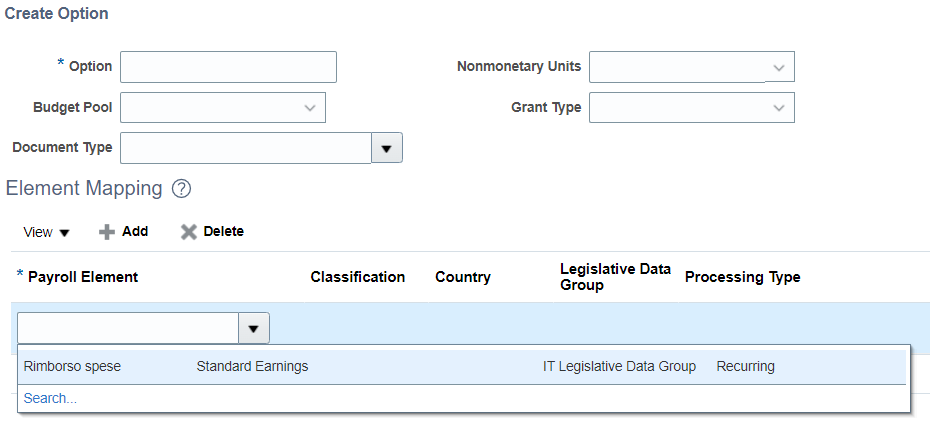Open Nonmonetary Units dropdown
The width and height of the screenshot is (930, 436).
coord(692,67)
